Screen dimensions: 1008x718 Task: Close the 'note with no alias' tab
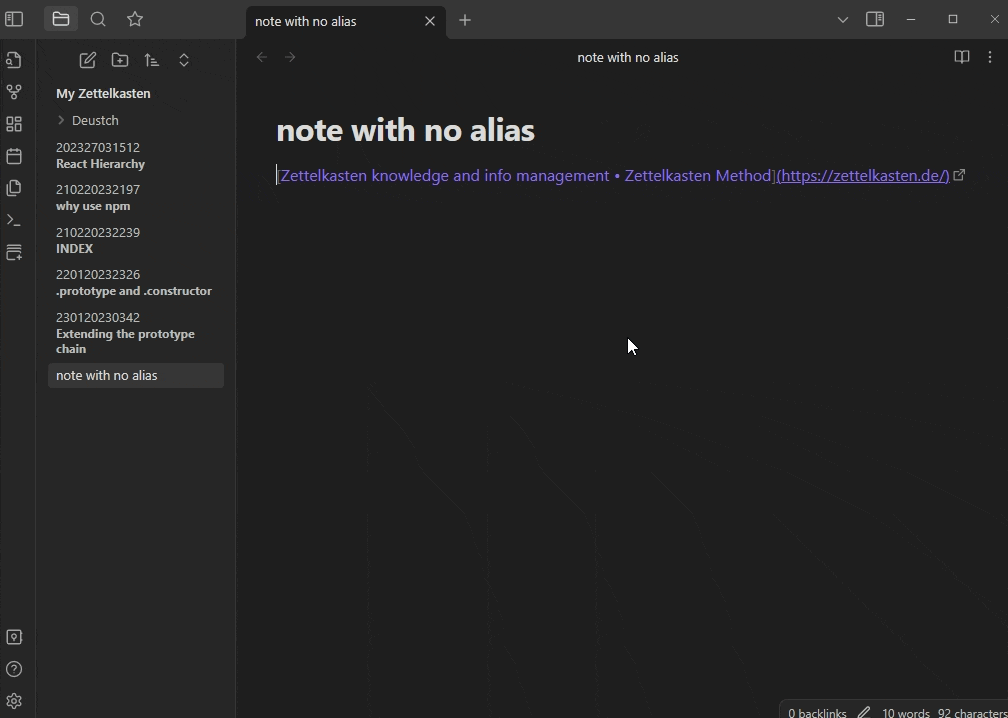tap(430, 21)
